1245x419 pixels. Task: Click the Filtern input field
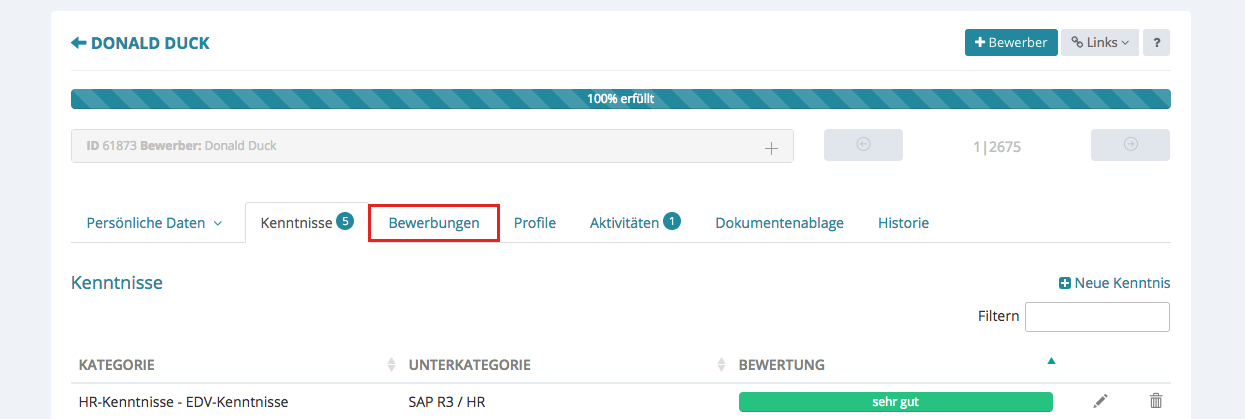1097,317
